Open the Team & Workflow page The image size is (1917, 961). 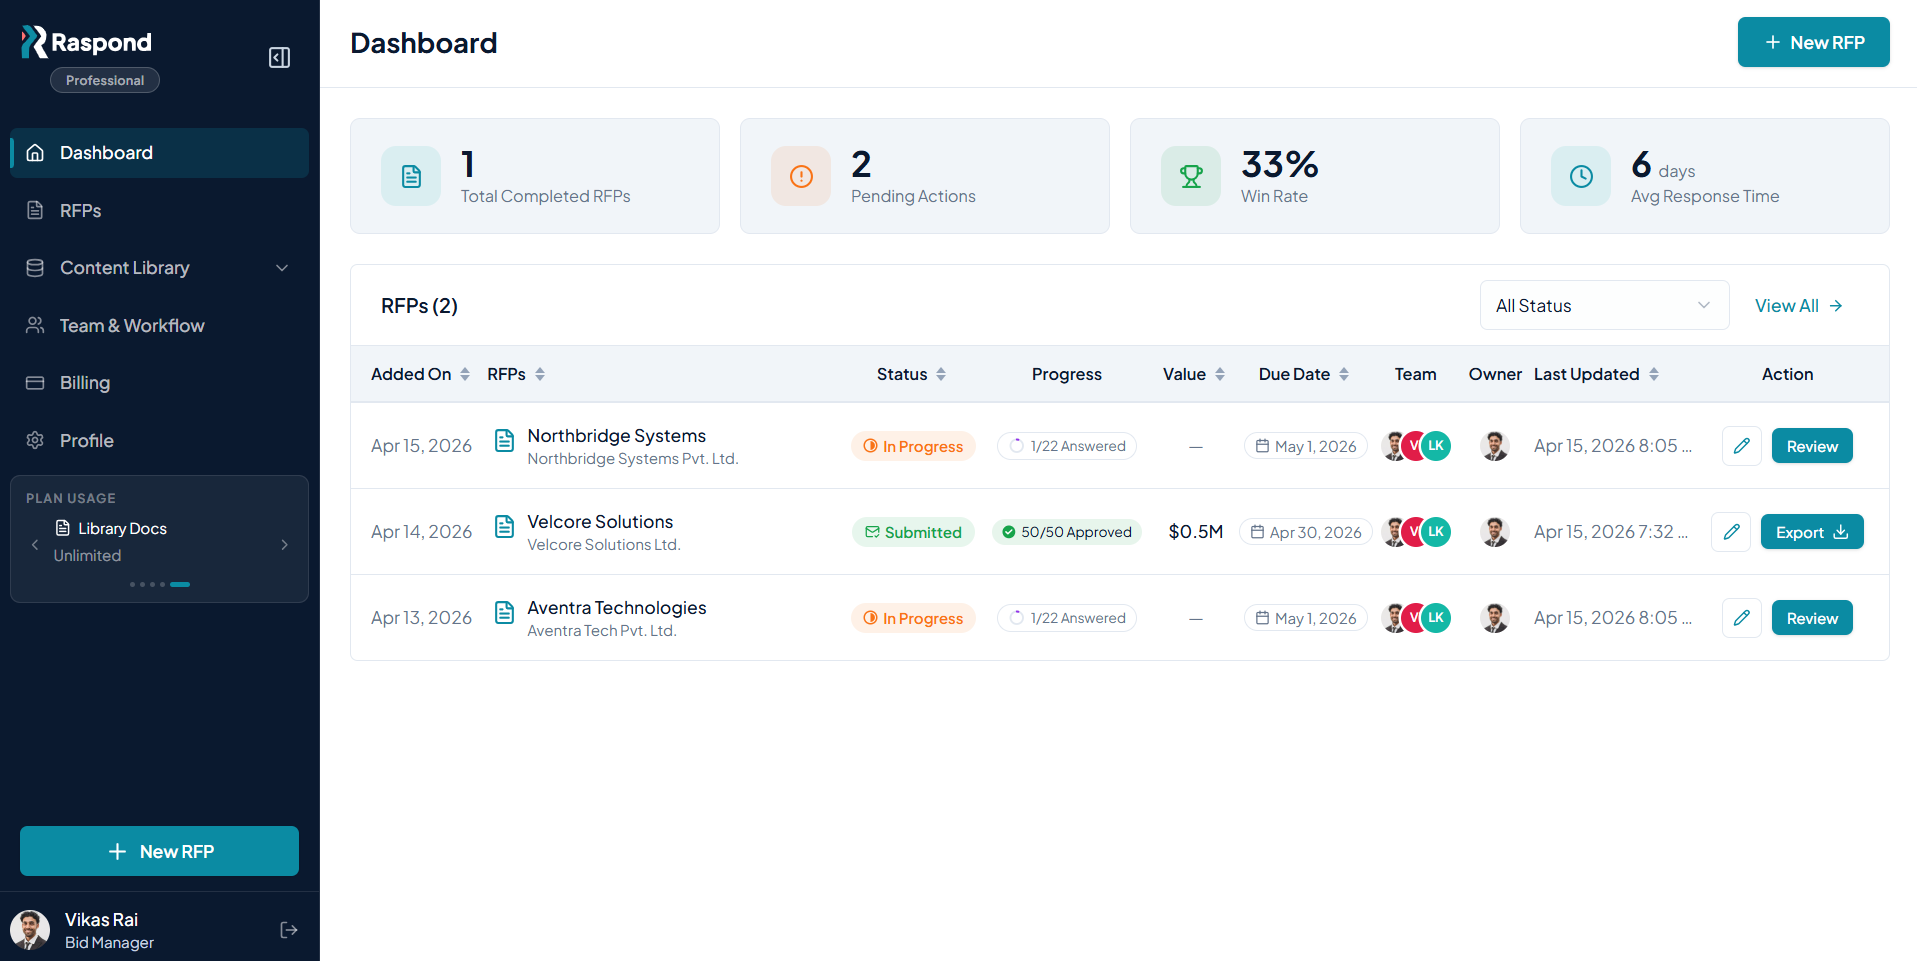click(132, 326)
